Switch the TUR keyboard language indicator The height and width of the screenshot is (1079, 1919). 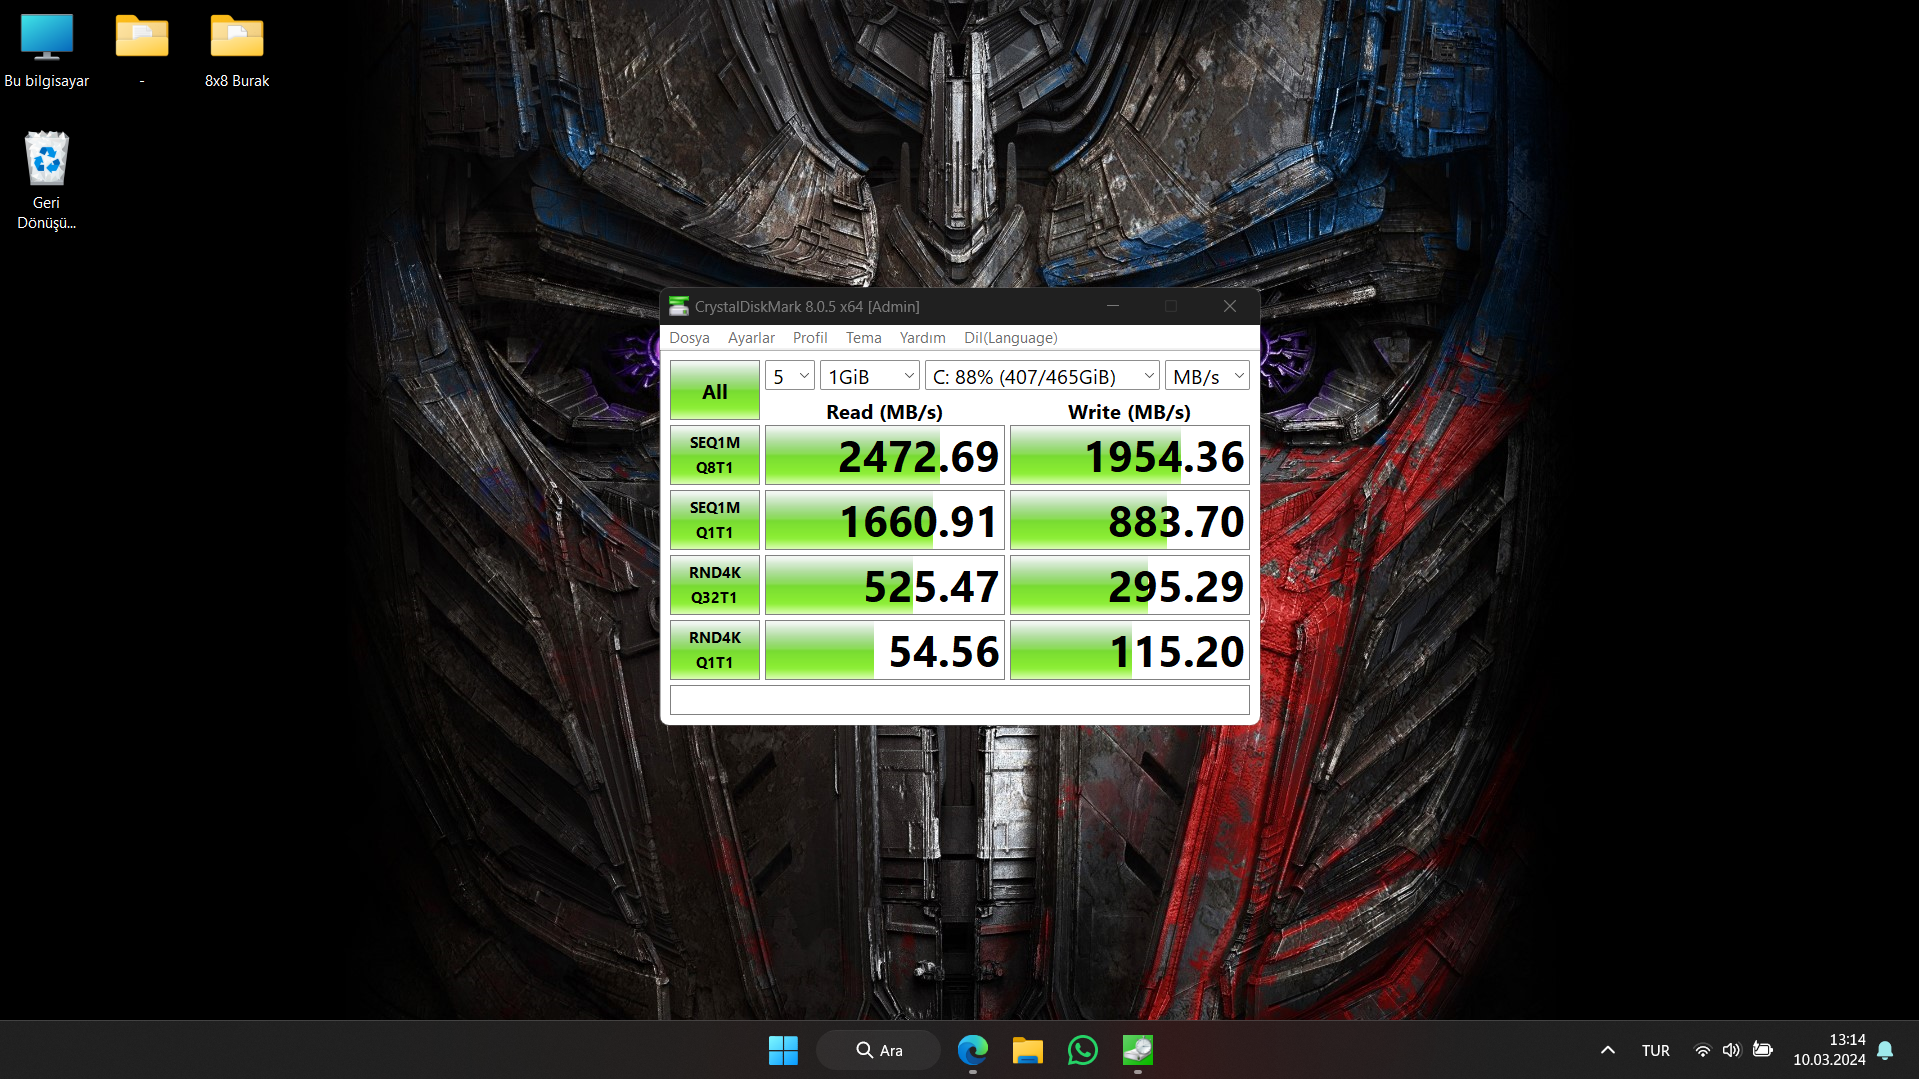pyautogui.click(x=1655, y=1050)
